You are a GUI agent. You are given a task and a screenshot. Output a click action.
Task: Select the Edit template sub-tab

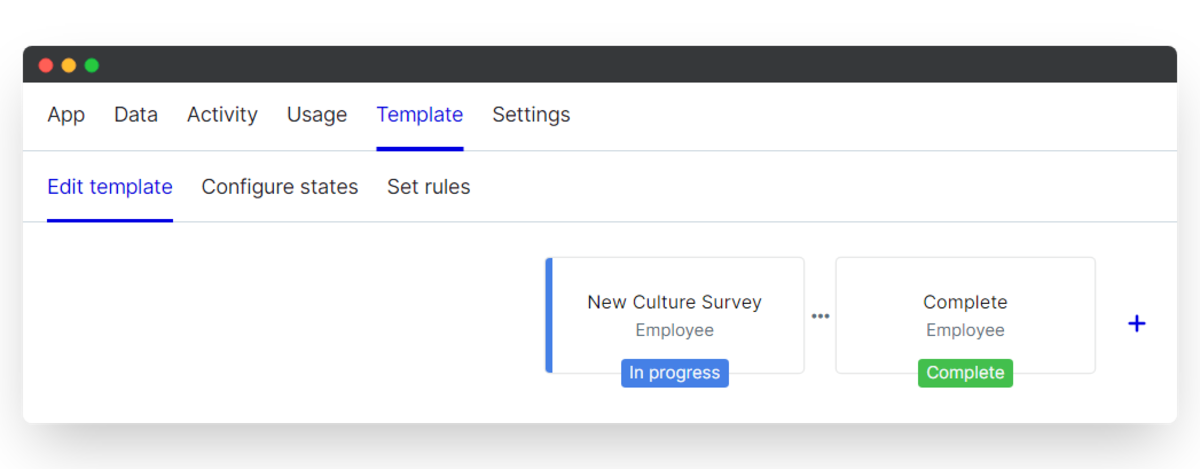point(110,187)
